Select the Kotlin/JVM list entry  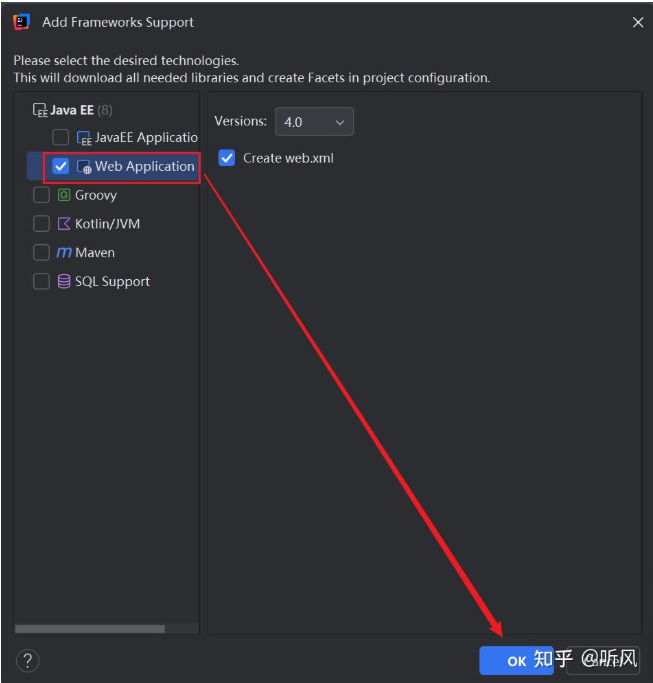107,224
